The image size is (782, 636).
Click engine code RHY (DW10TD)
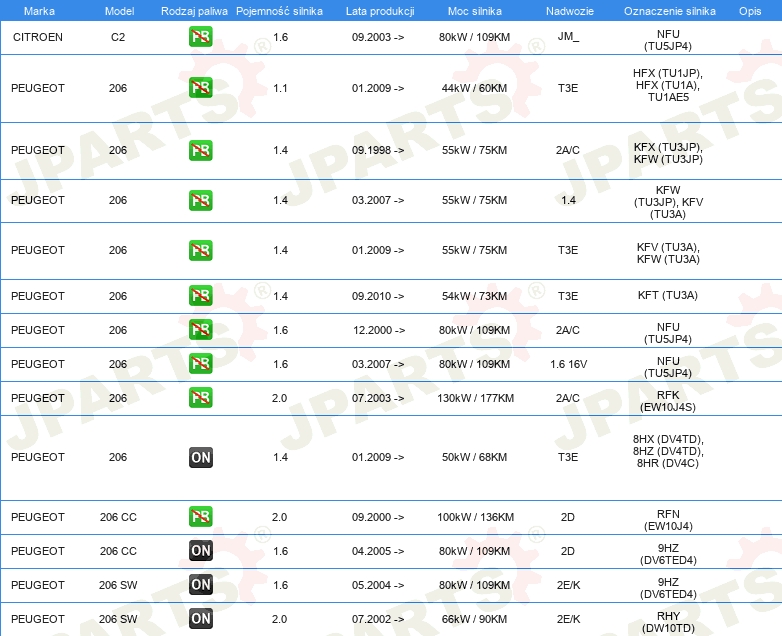click(x=668, y=622)
